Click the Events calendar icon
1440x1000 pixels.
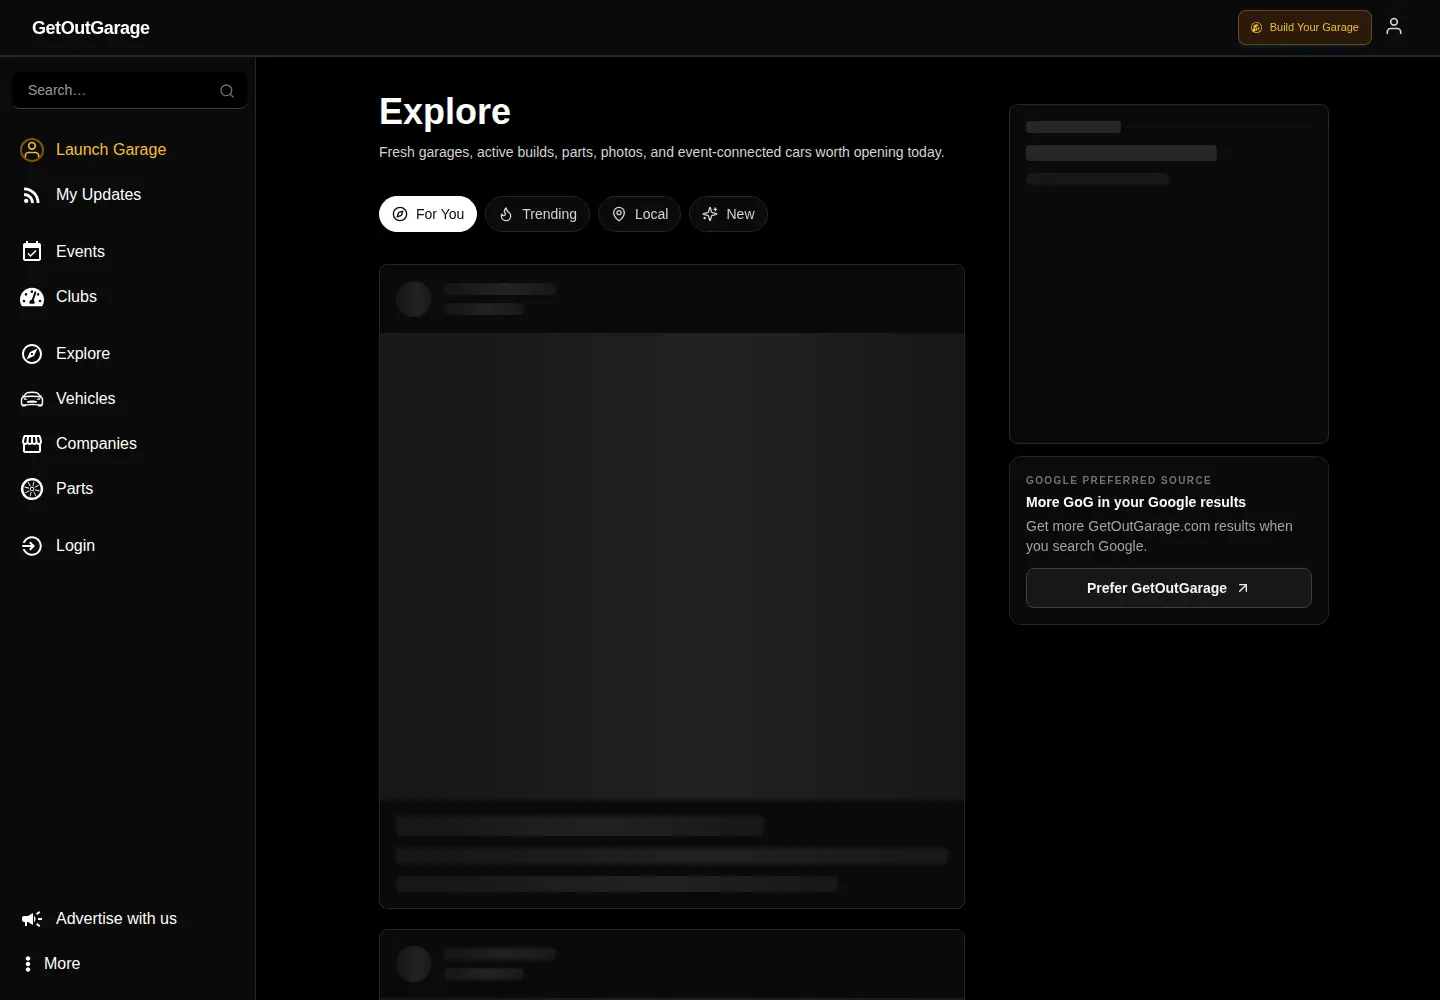[x=32, y=252]
